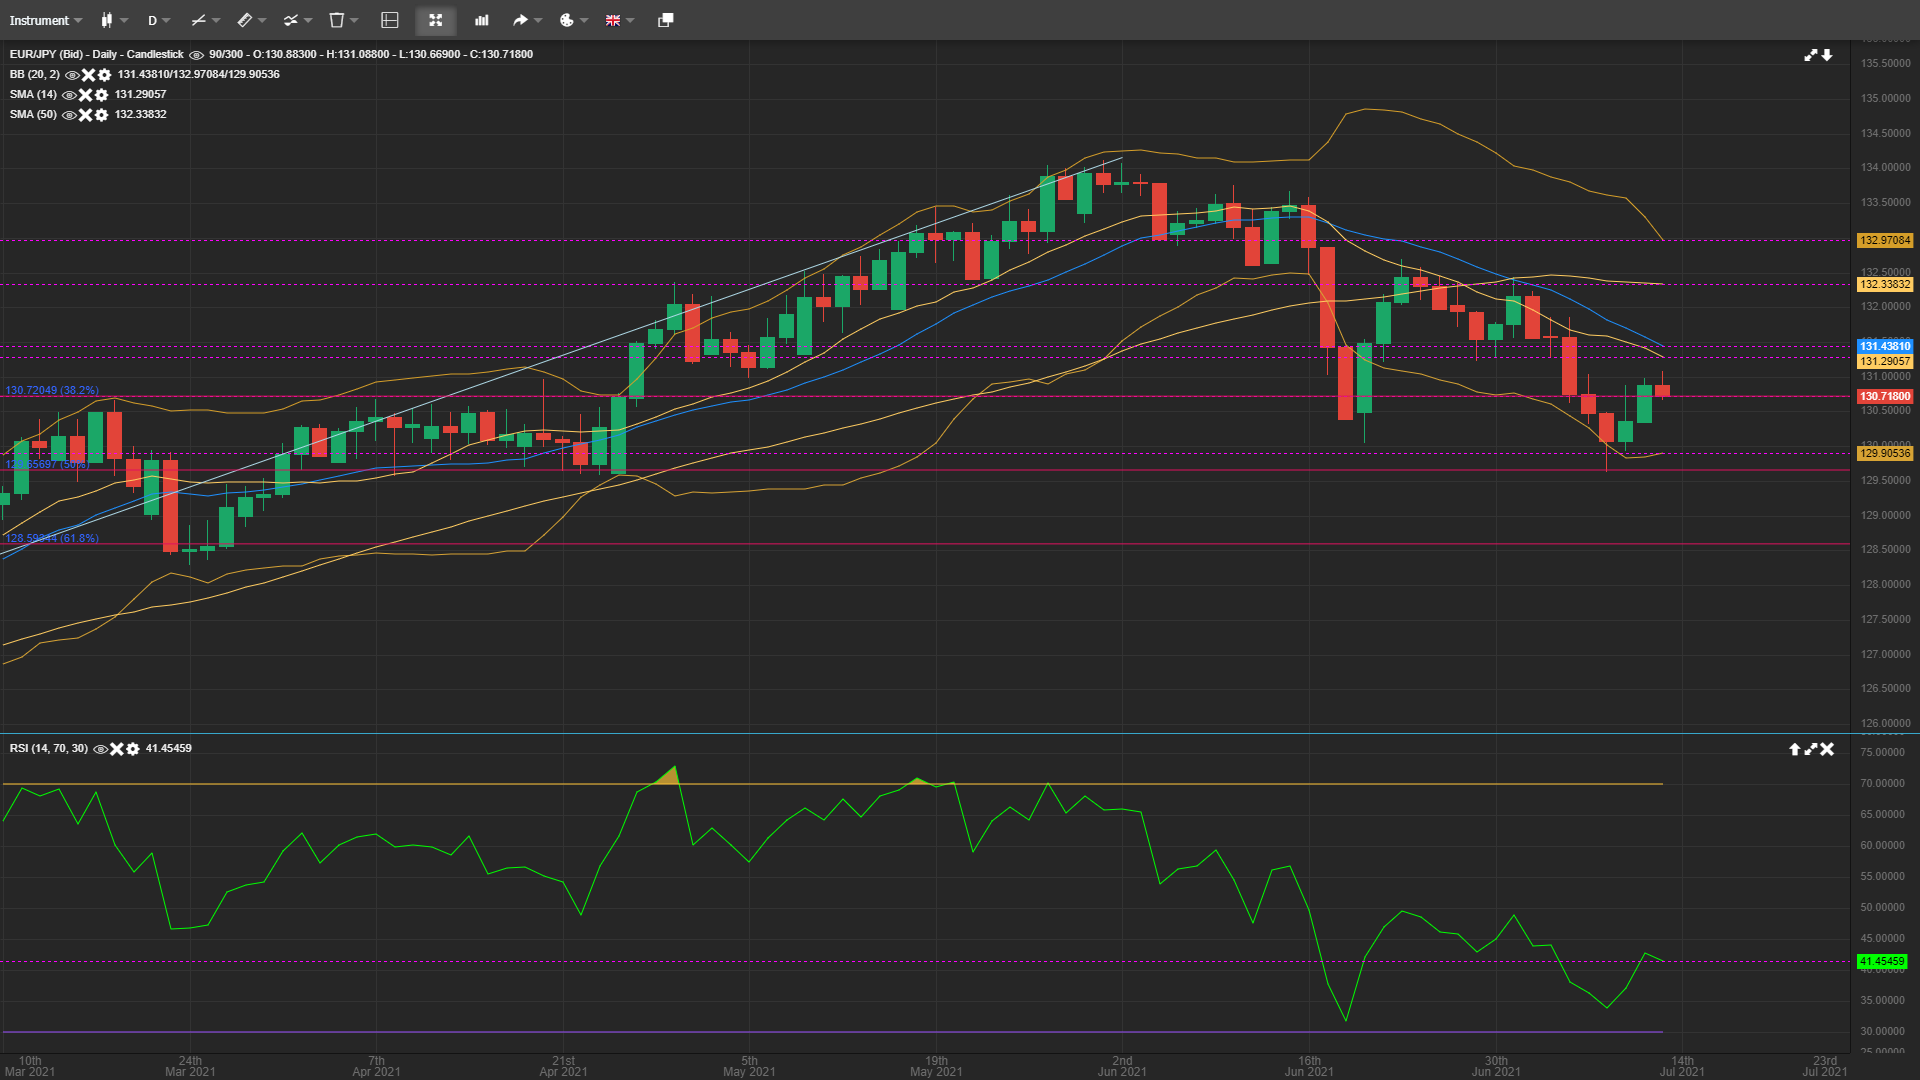Move the main price pane down
The image size is (1920, 1080).
click(1827, 55)
